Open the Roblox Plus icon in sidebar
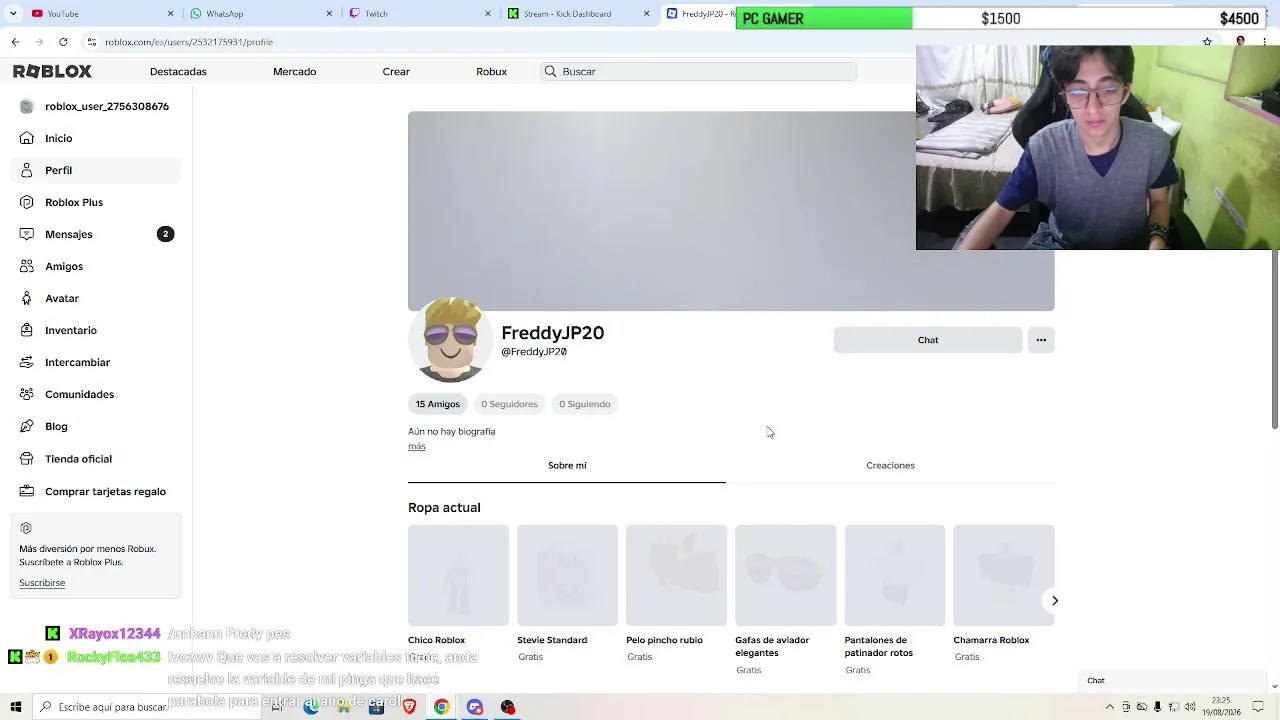Screen dimensions: 1280x720 (27, 202)
